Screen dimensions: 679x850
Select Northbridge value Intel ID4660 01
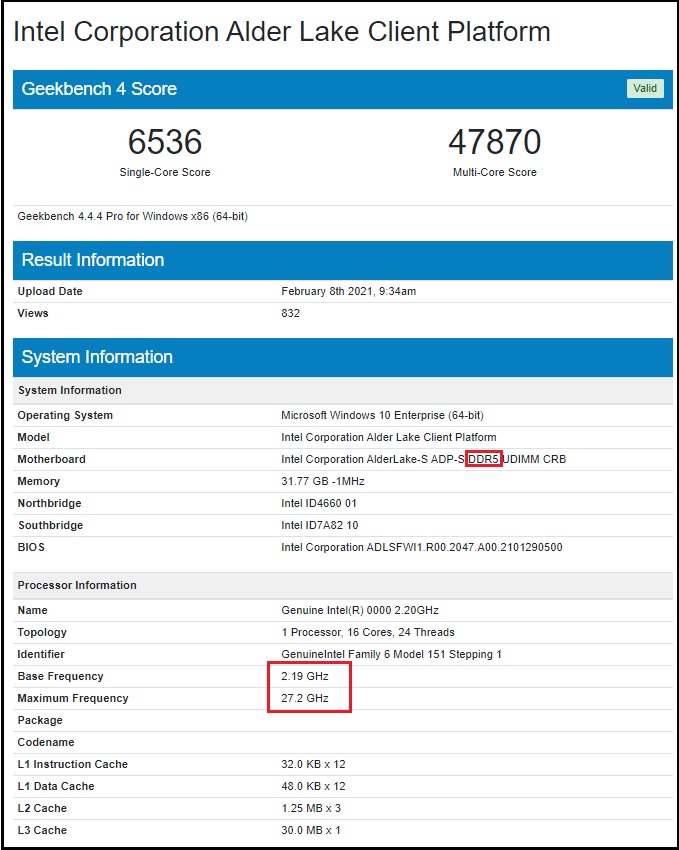coord(319,503)
